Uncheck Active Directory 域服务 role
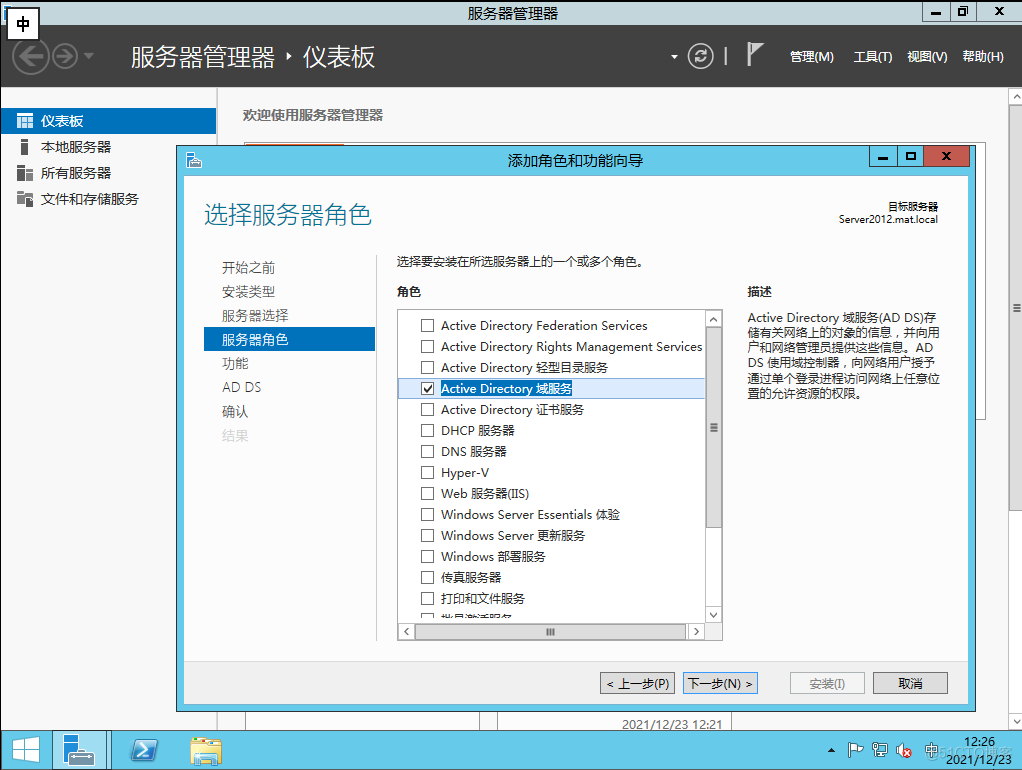This screenshot has height=770, width=1022. click(428, 389)
